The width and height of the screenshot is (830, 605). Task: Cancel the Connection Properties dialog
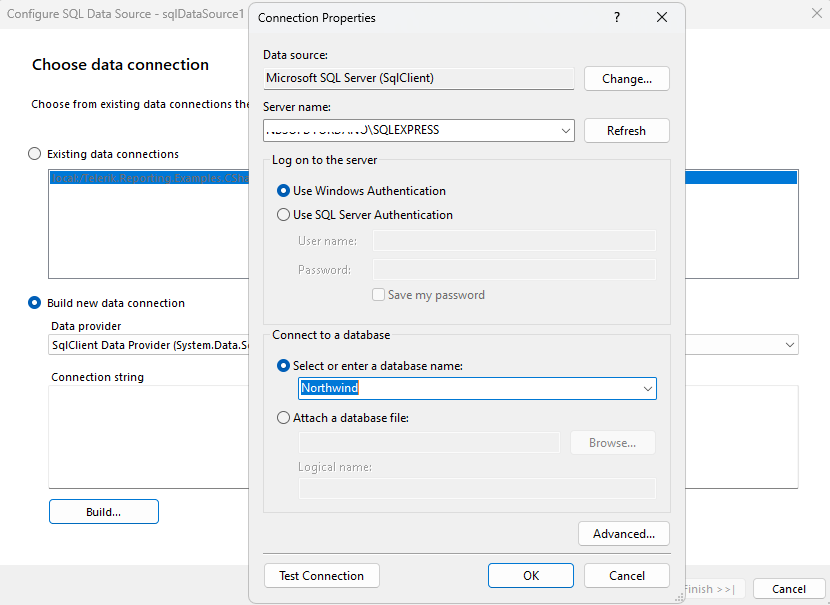pos(627,576)
